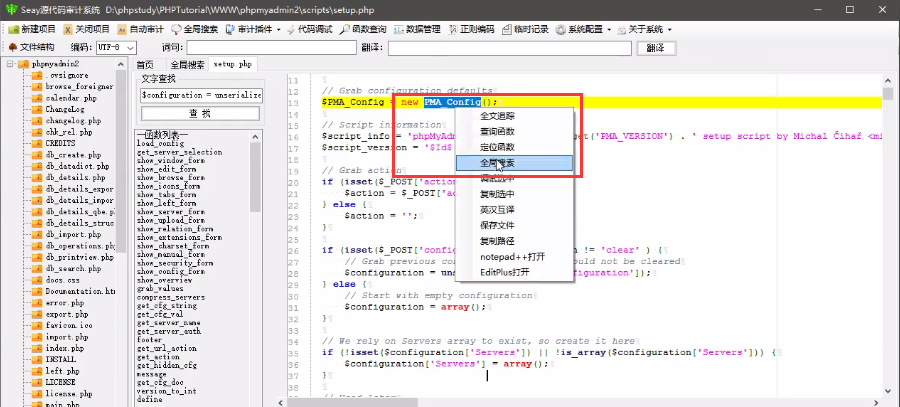Switch to the 首页 home tab

click(146, 64)
